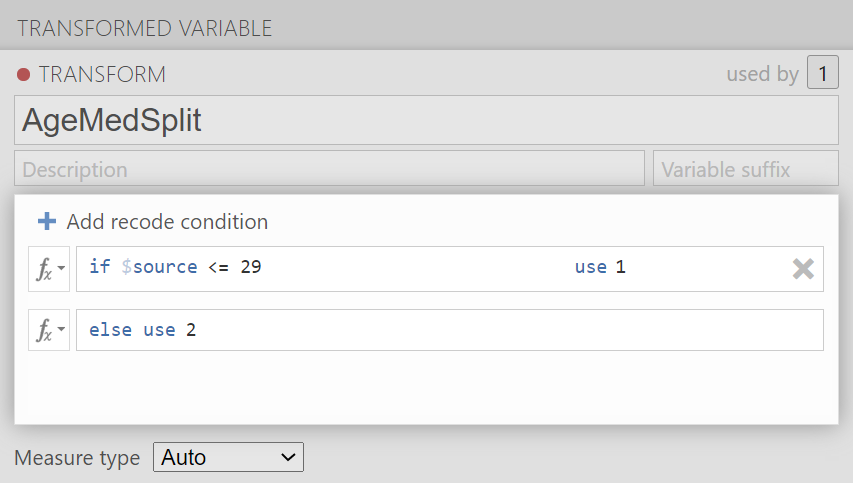Click the $source token in the condition
This screenshot has width=853, height=483.
[160, 268]
